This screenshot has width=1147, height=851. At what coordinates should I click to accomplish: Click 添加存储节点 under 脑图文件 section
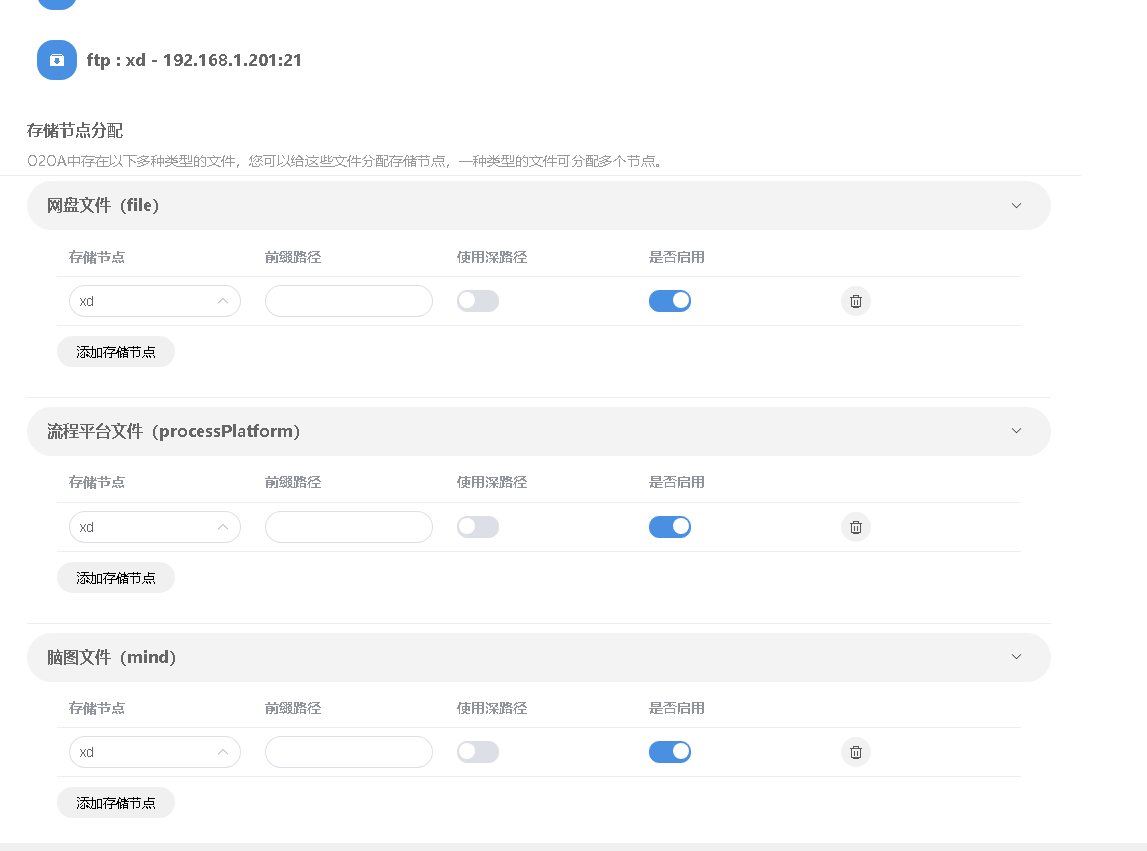point(116,803)
